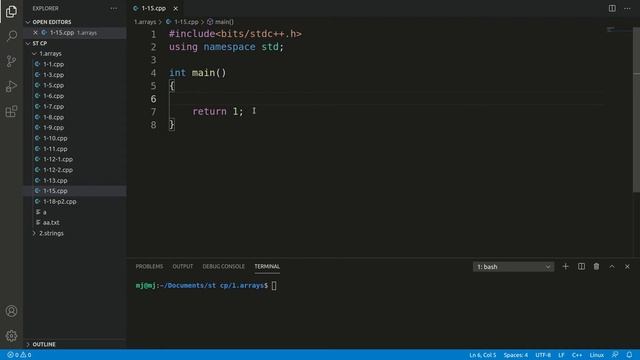
Task: Select 1-15.cpp in the file tree
Action: 55,191
